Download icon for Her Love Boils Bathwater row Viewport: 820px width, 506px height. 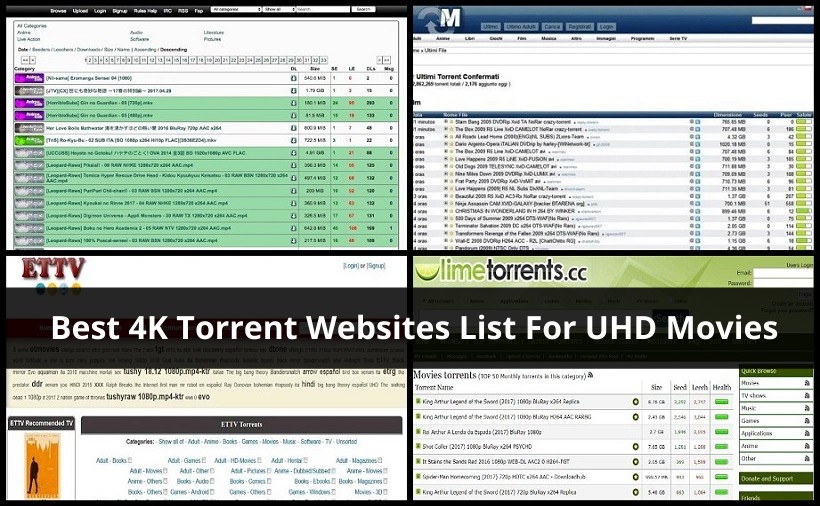[x=293, y=128]
